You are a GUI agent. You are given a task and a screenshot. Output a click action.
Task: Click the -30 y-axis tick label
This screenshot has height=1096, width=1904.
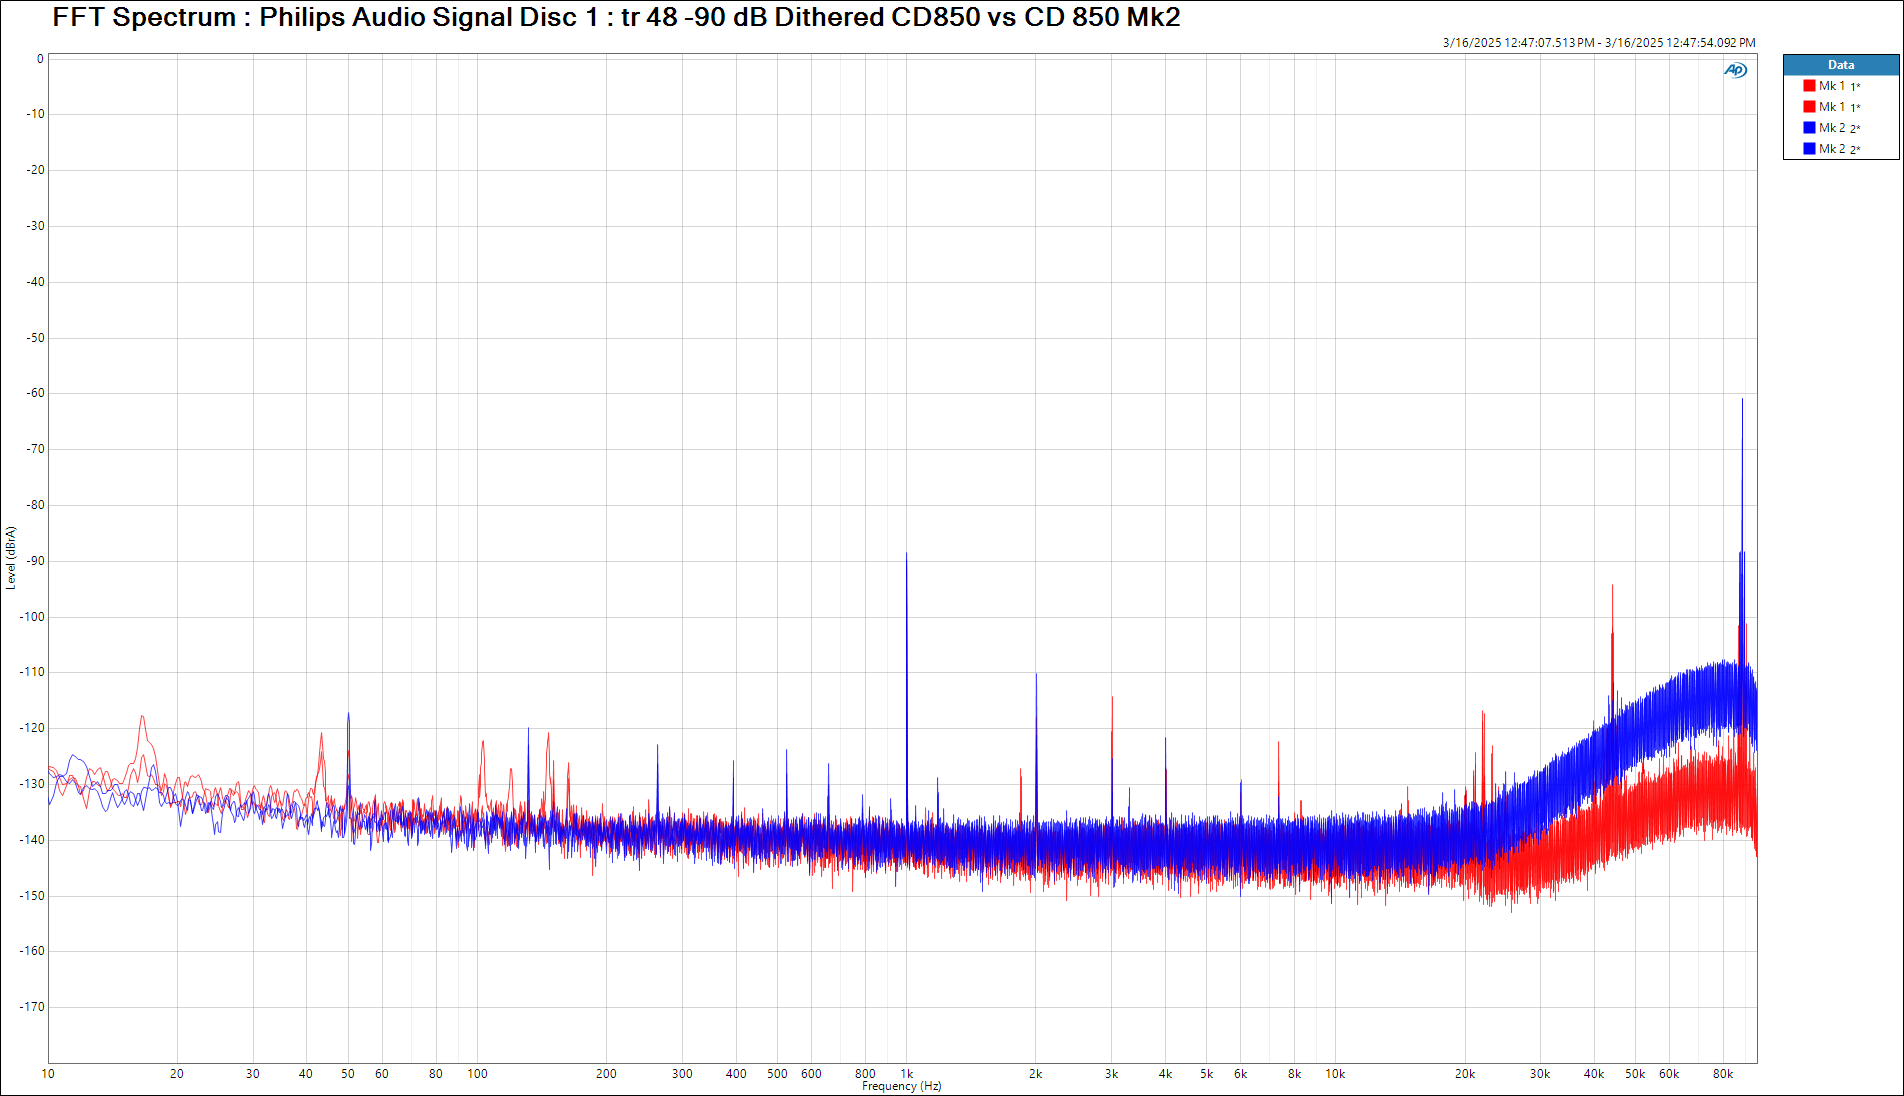click(x=36, y=226)
